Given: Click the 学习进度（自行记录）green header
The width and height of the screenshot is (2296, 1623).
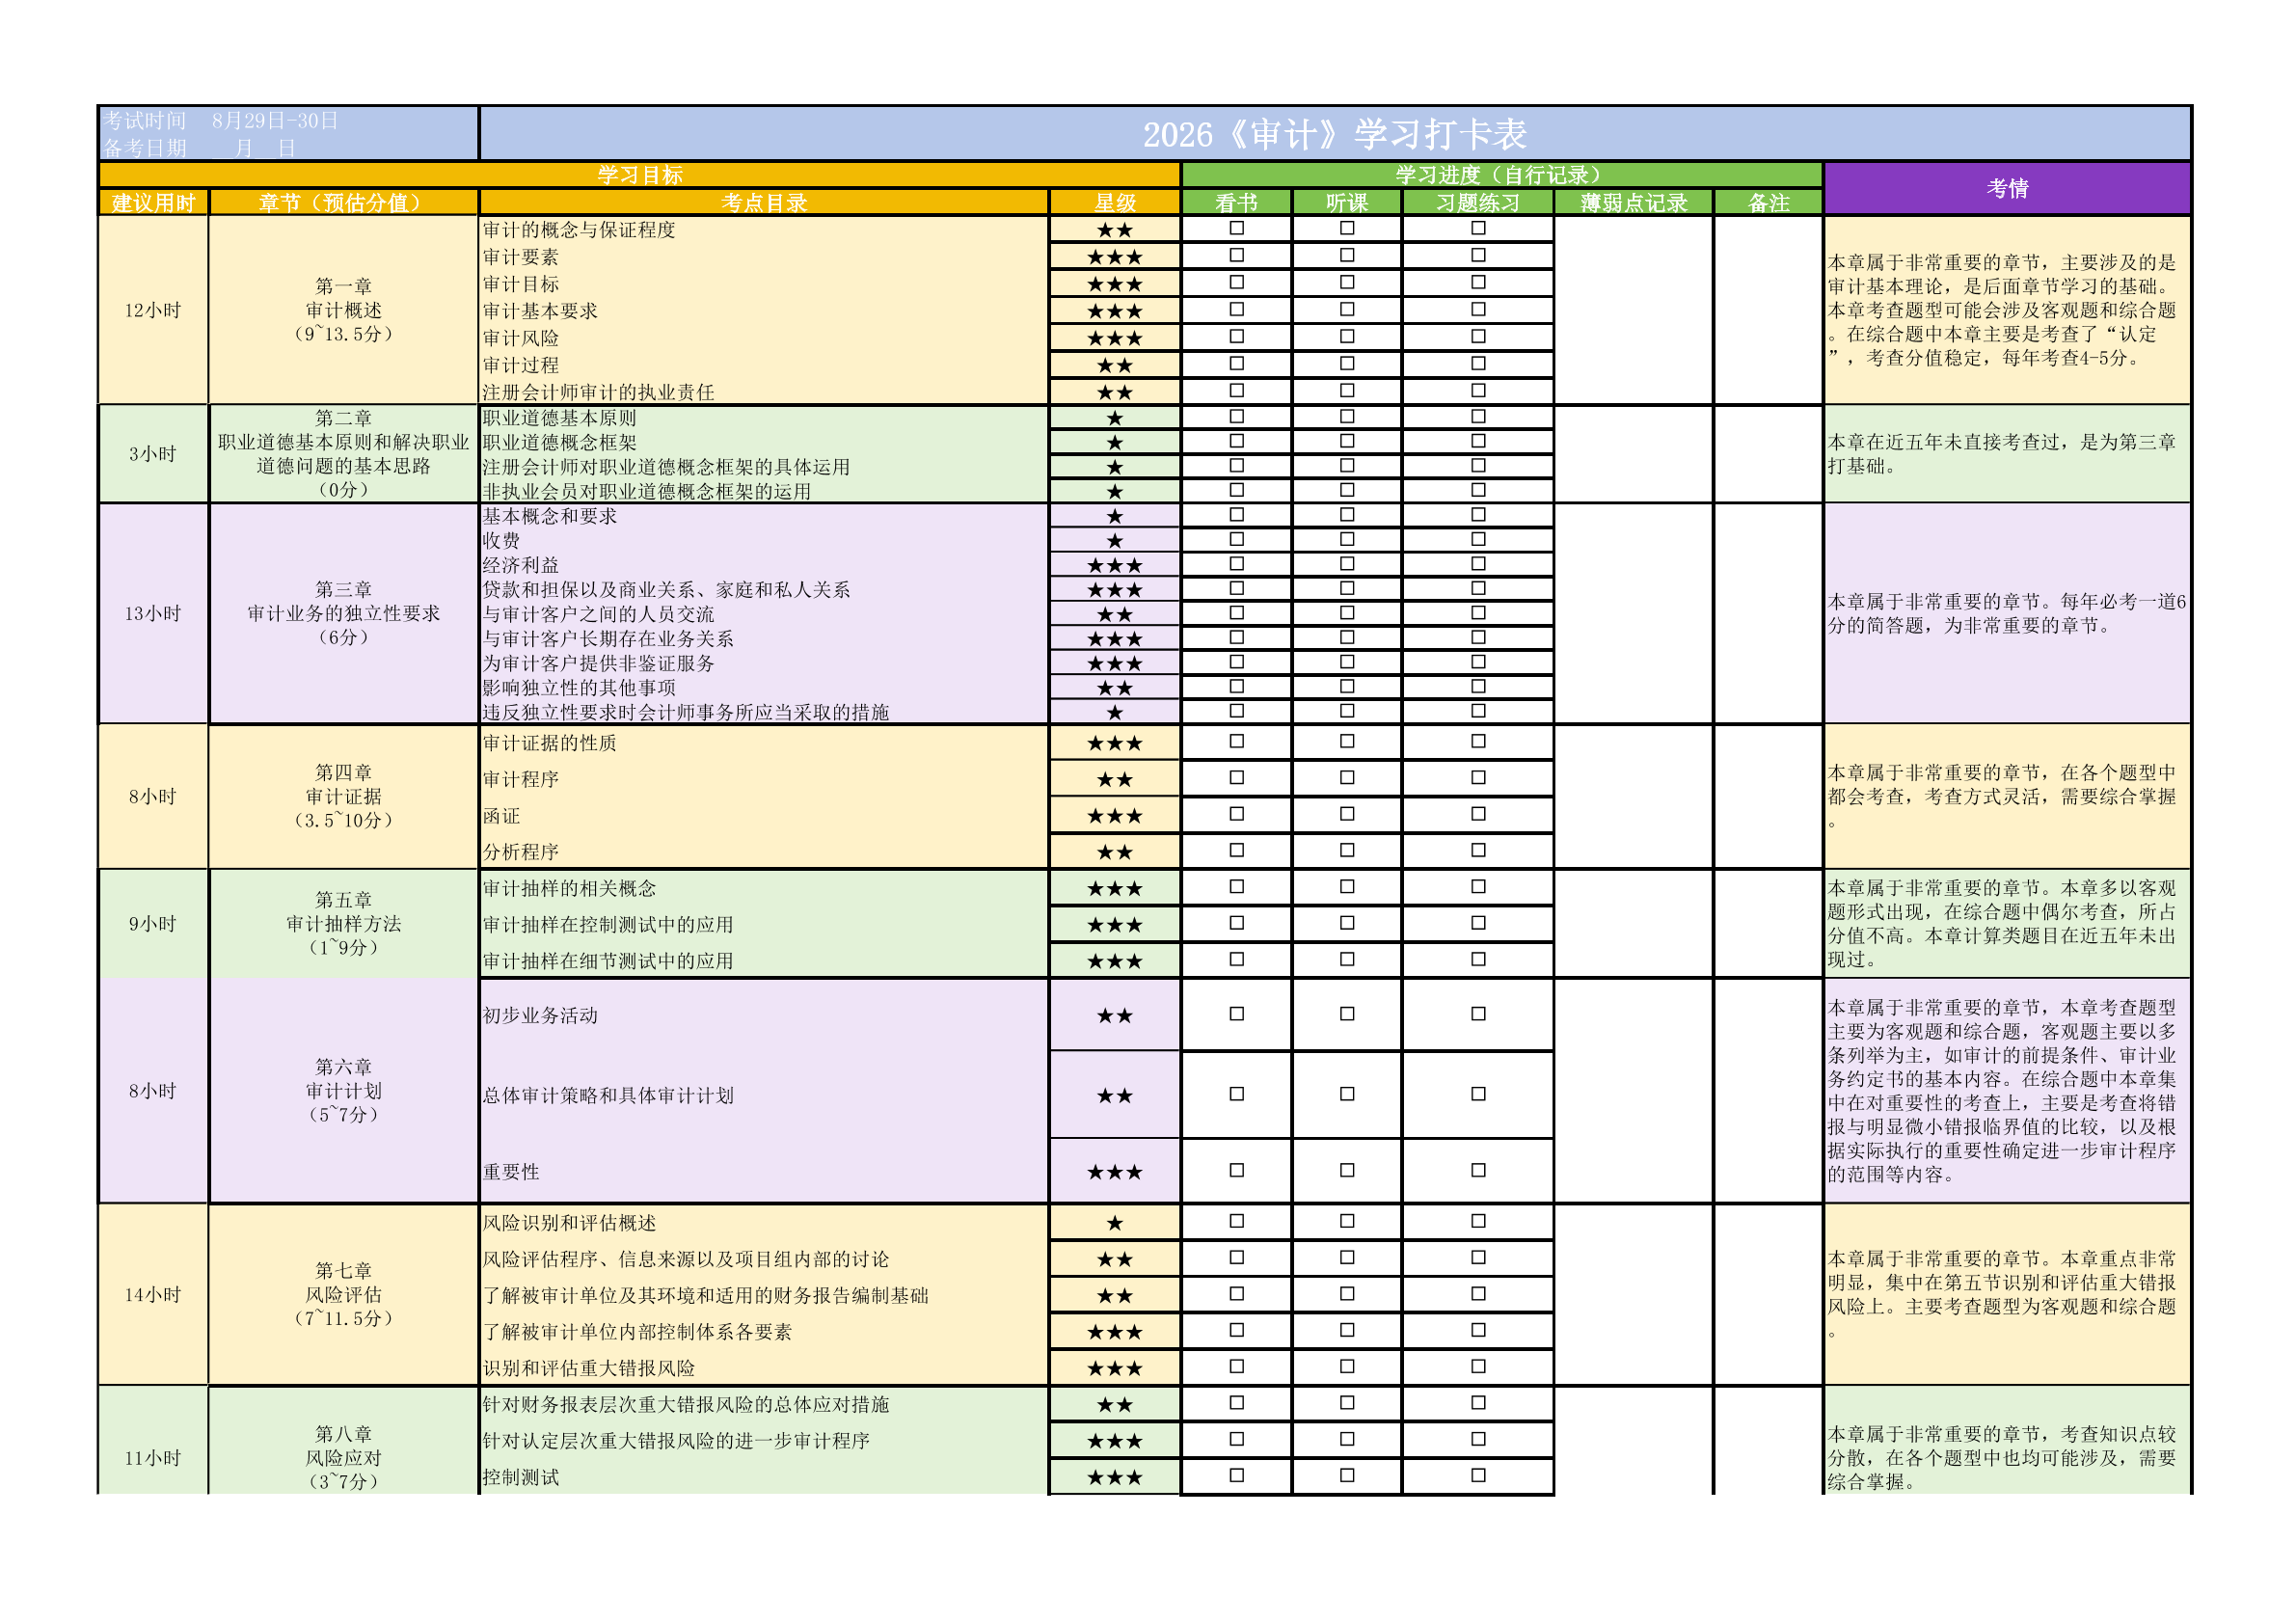Looking at the screenshot, I should click(1500, 175).
